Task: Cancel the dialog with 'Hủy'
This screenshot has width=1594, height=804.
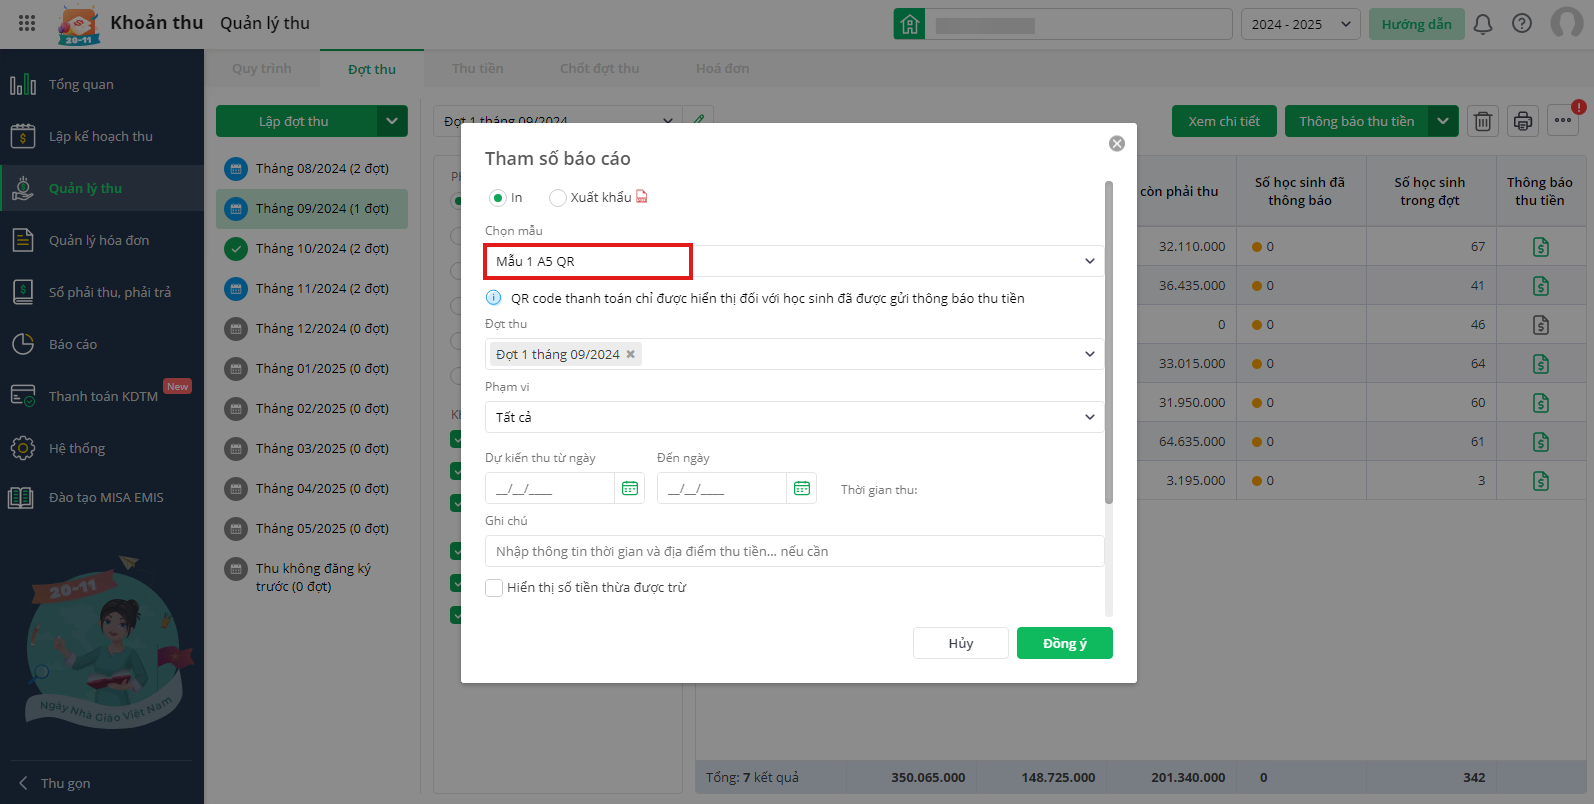Action: [960, 643]
